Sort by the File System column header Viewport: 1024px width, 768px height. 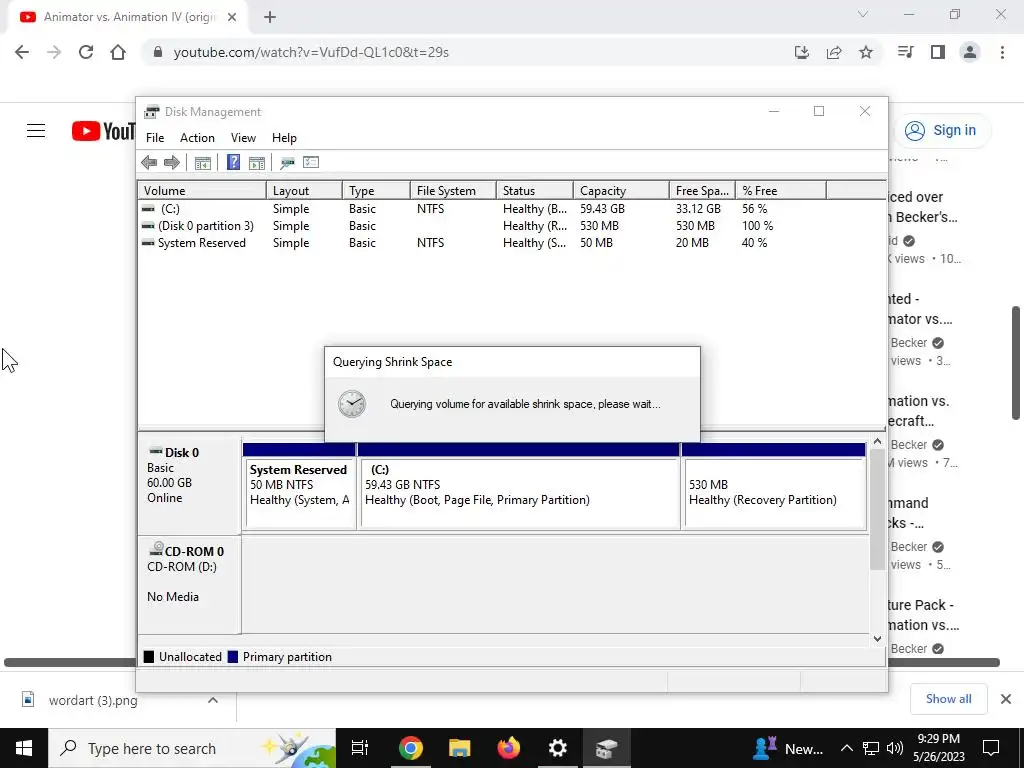coord(453,191)
